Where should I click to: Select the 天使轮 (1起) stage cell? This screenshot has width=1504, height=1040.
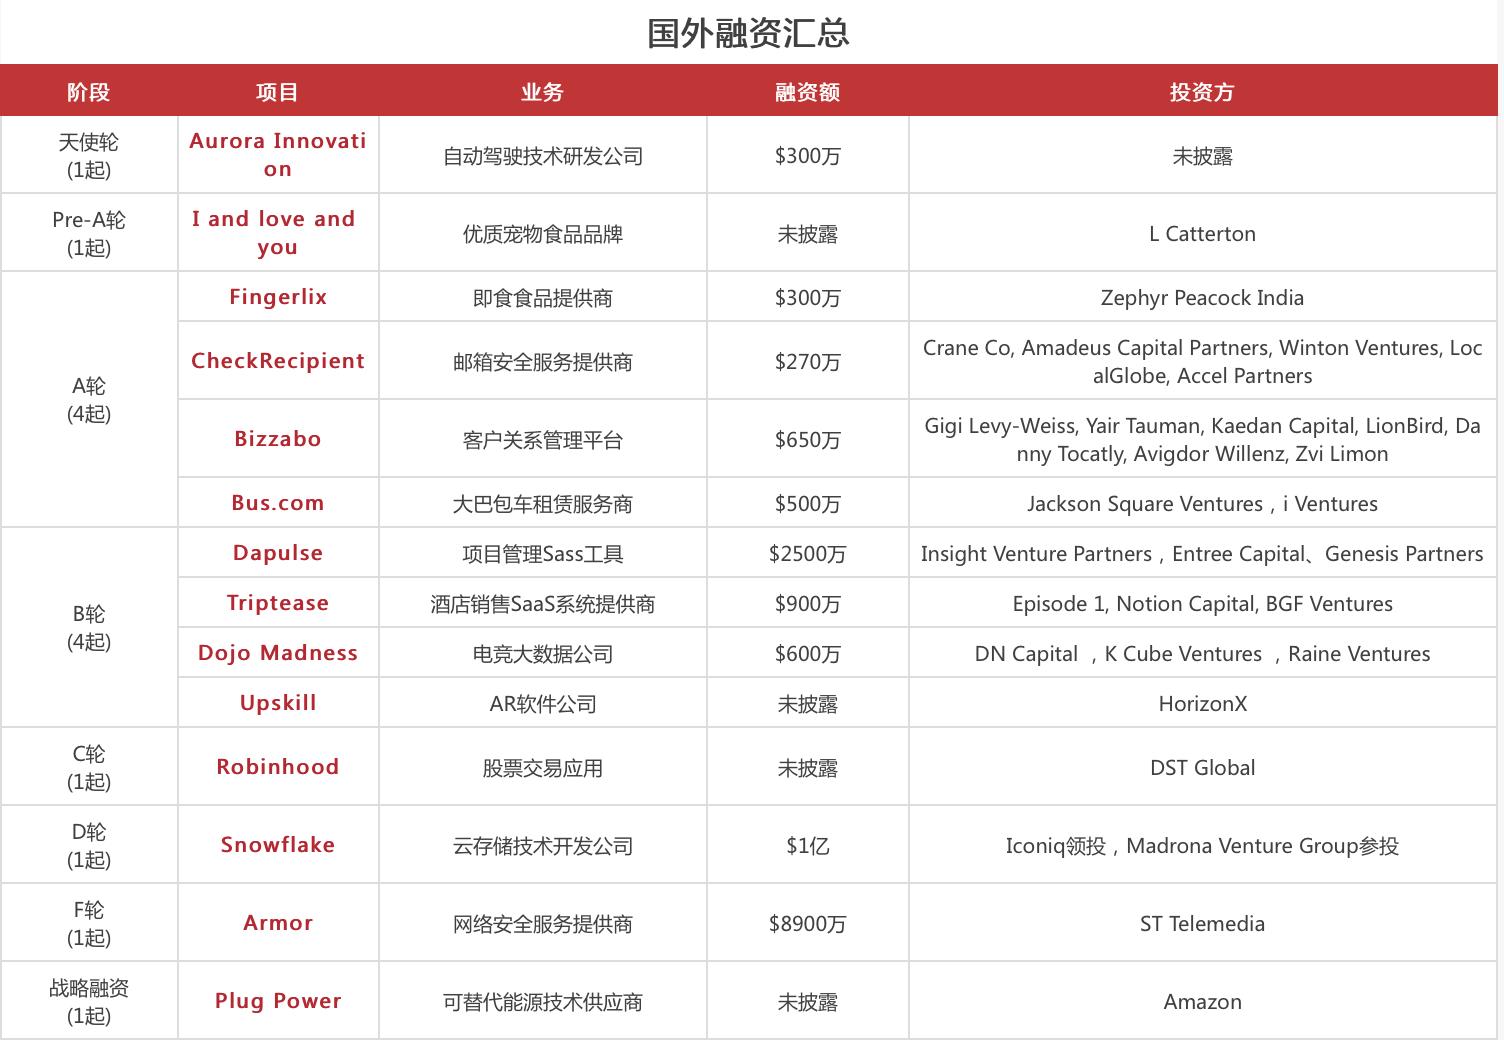pyautogui.click(x=89, y=156)
